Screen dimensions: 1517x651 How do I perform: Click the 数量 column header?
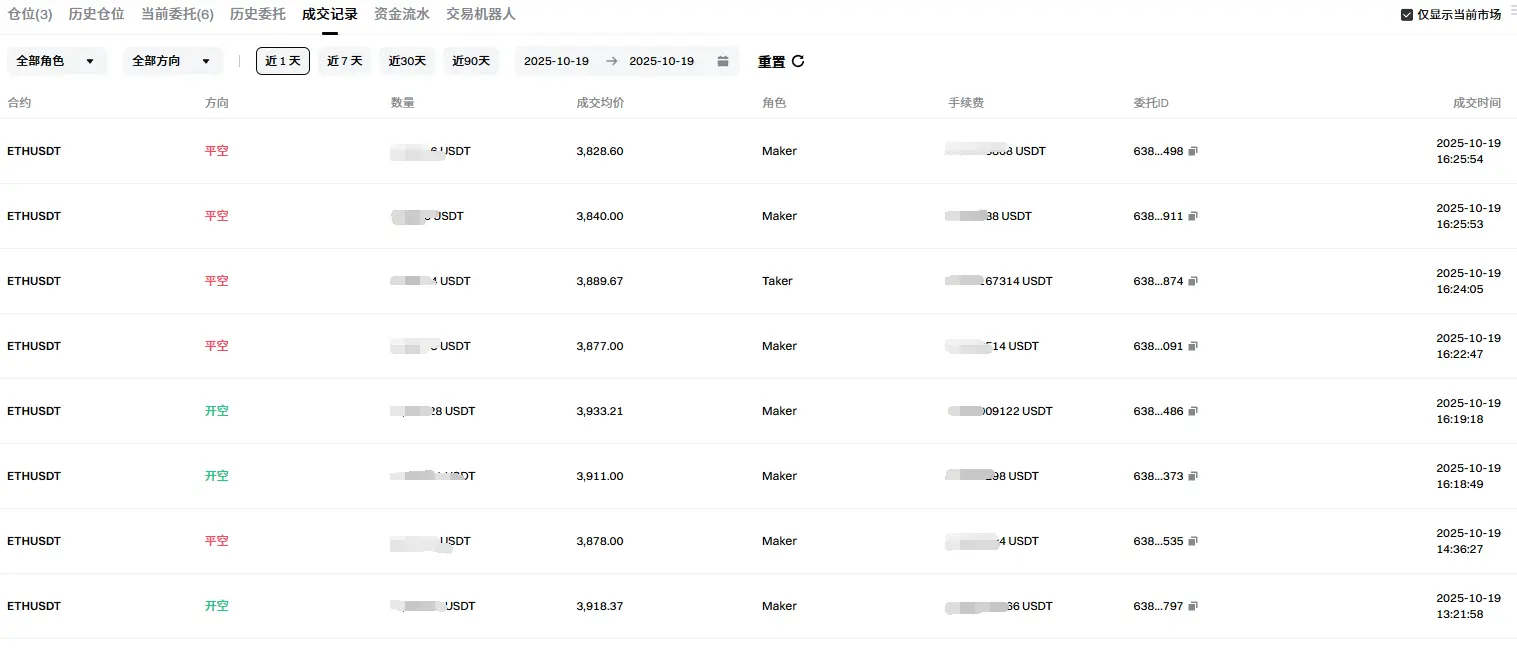403,103
